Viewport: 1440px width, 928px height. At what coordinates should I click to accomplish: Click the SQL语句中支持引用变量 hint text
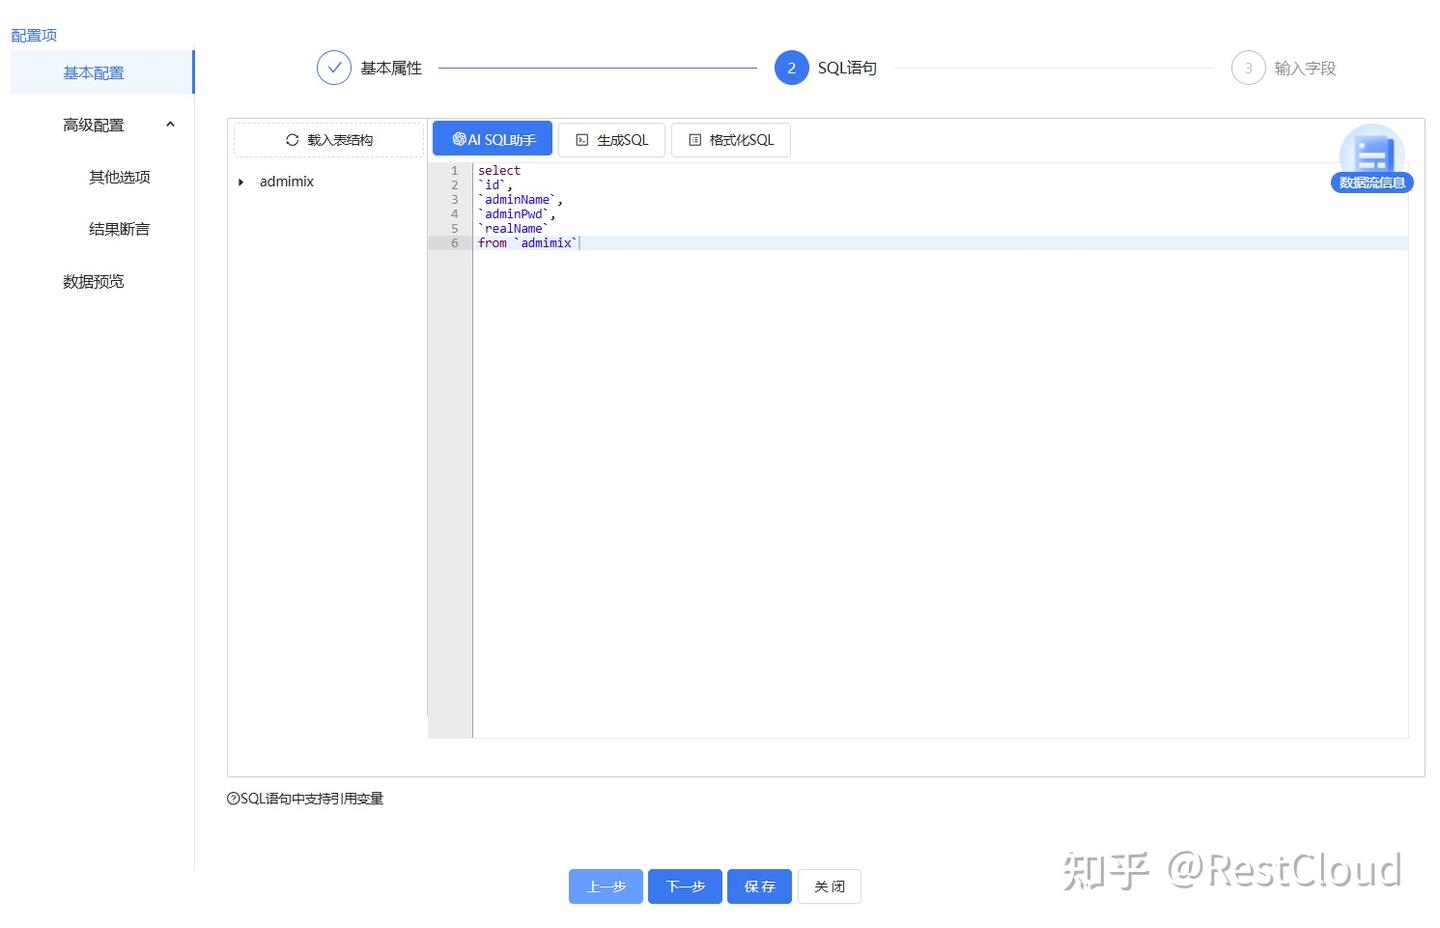(312, 798)
